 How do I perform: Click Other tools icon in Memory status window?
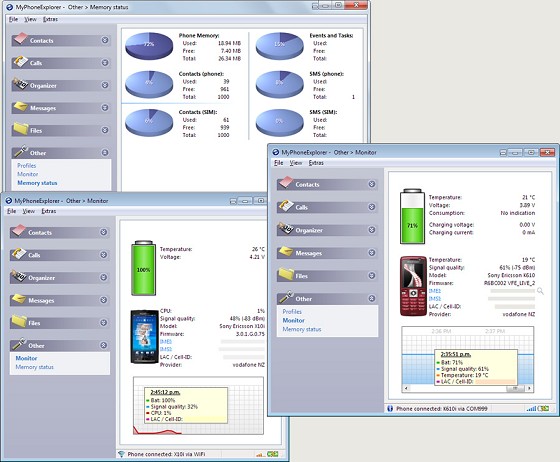[20, 151]
